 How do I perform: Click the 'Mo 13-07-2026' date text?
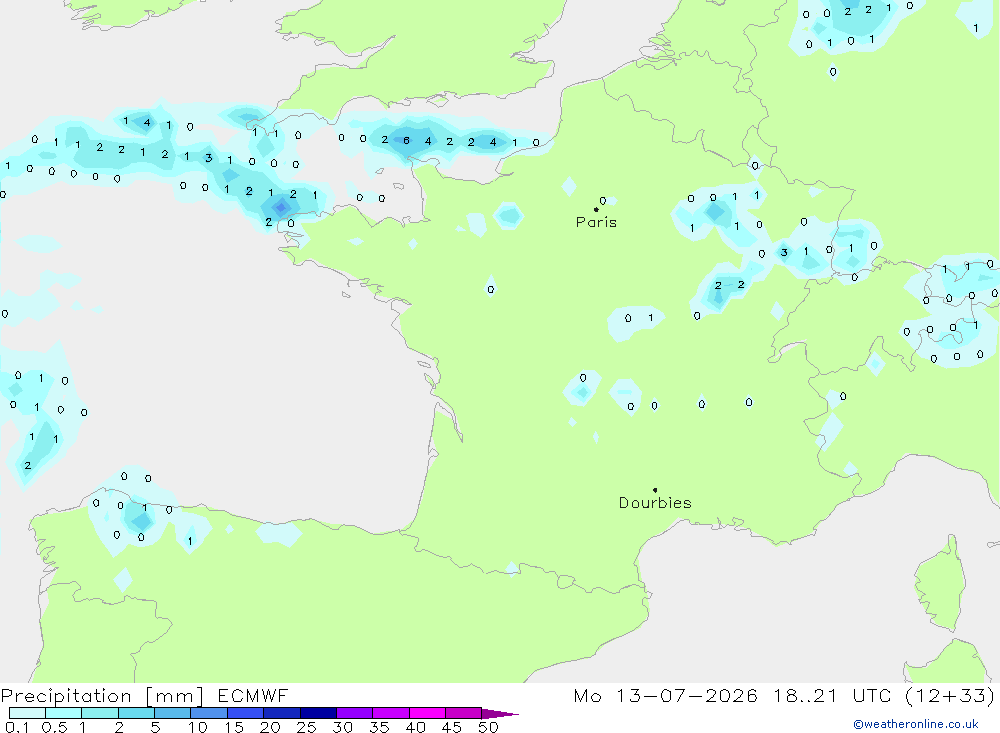(x=666, y=695)
